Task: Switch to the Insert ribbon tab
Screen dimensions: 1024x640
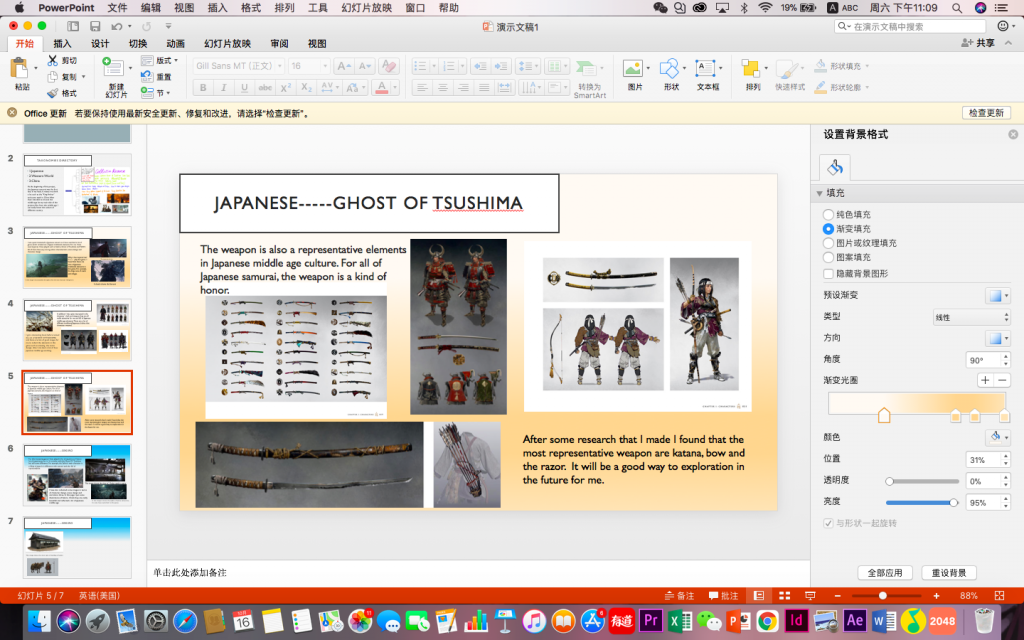Action: coord(62,44)
